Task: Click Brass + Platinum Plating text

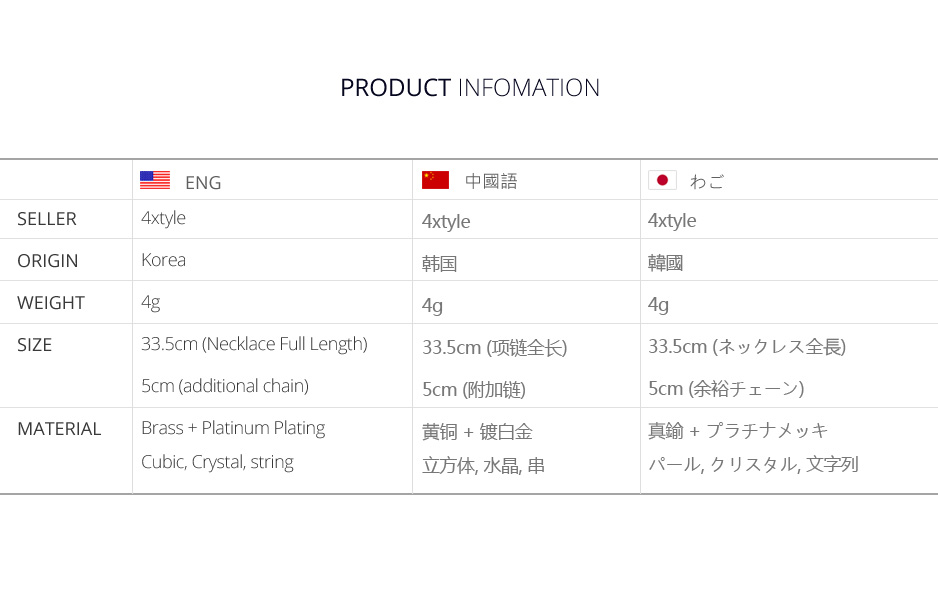Action: [x=233, y=428]
